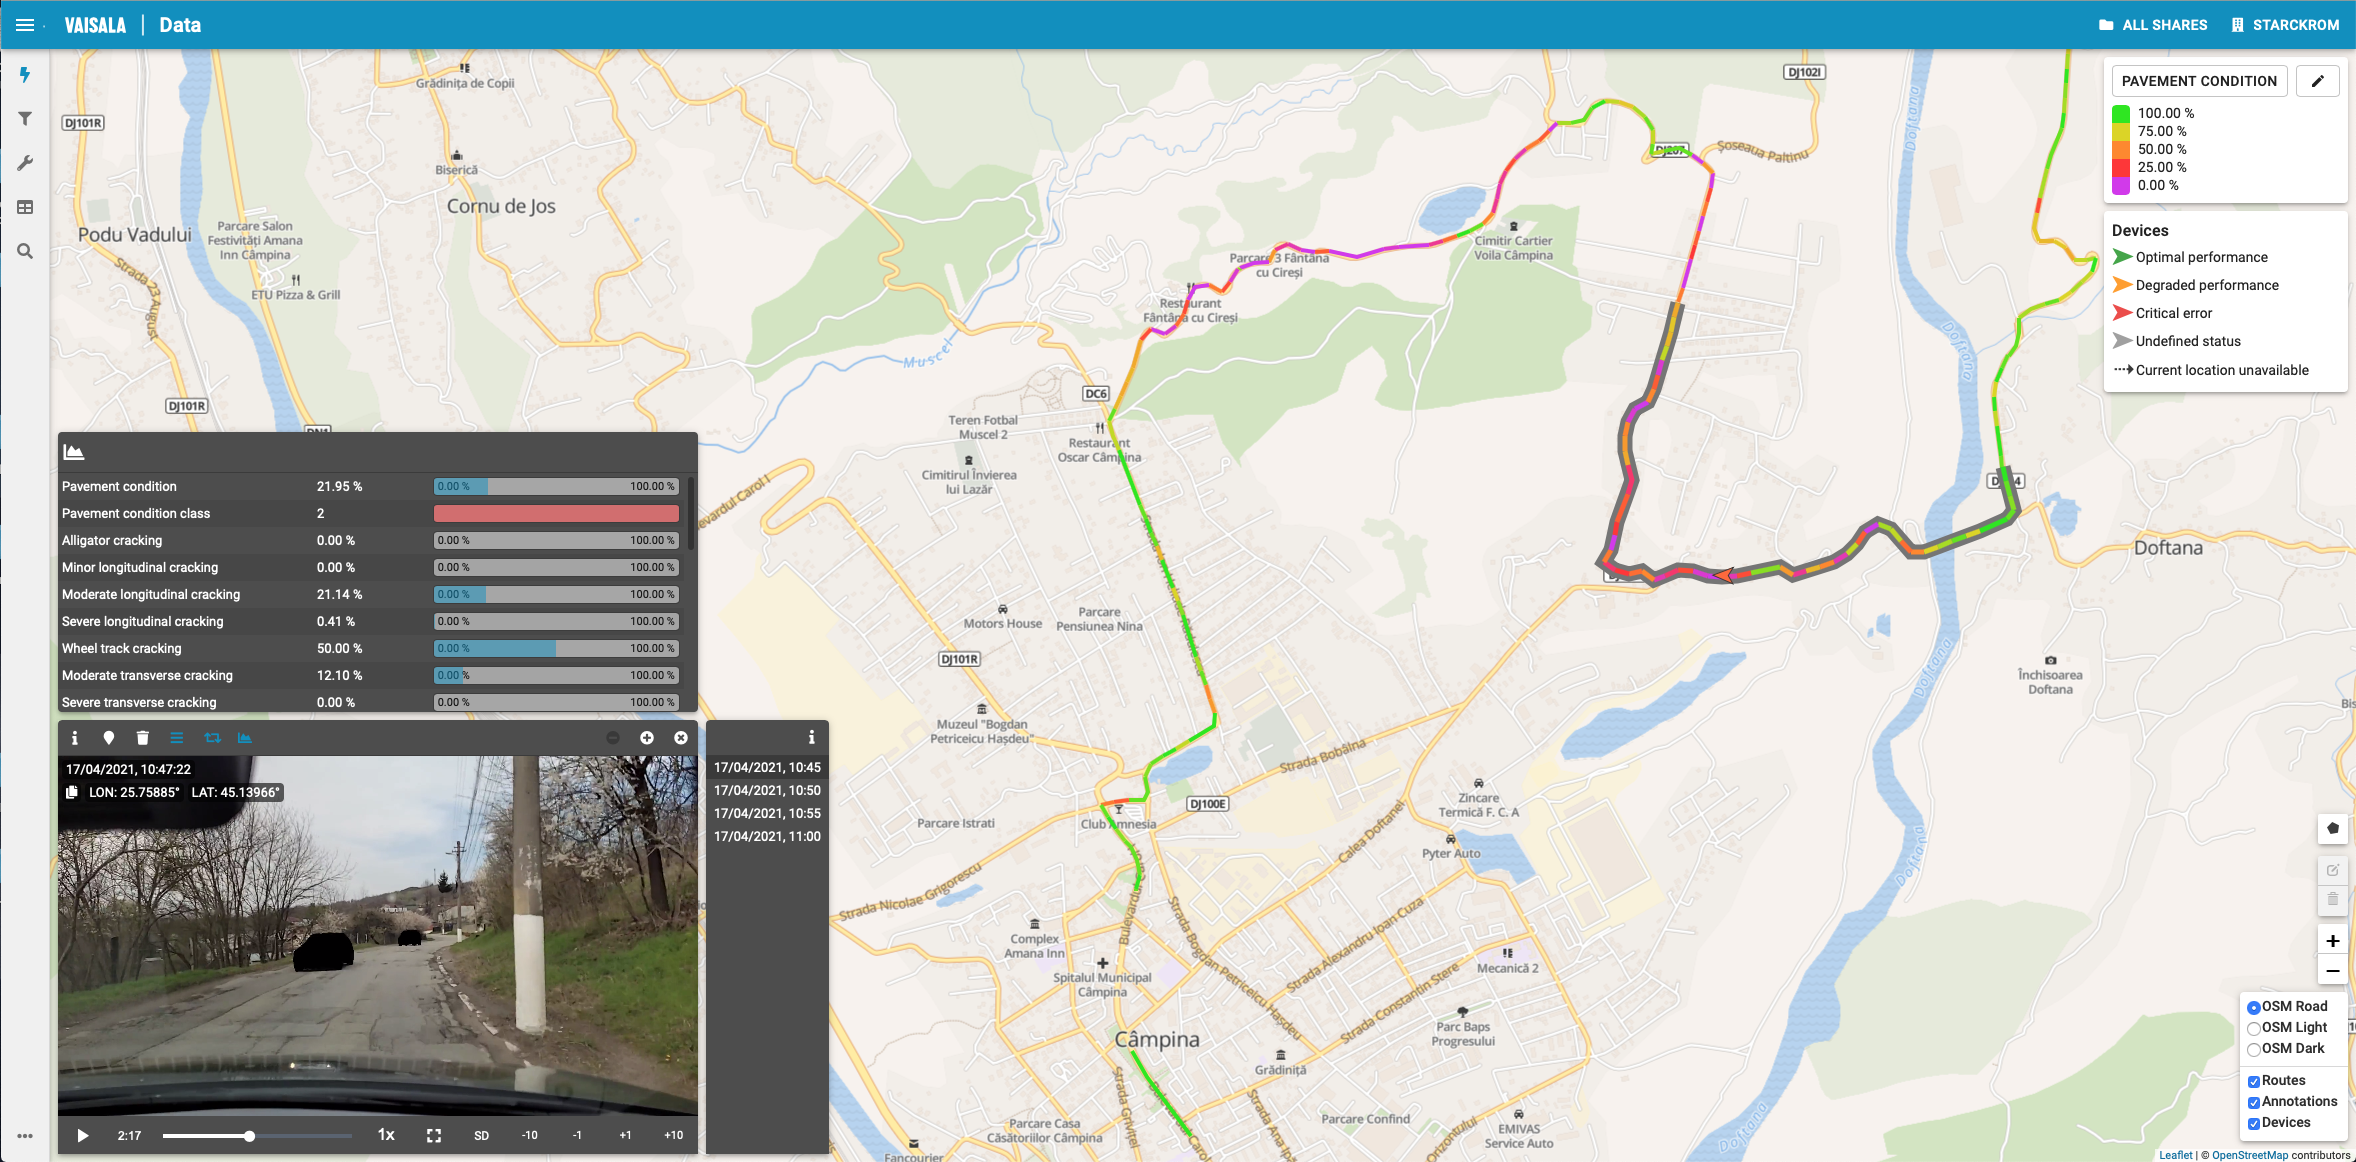
Task: Toggle the loop arrows icon in video toolbar
Action: pos(212,738)
